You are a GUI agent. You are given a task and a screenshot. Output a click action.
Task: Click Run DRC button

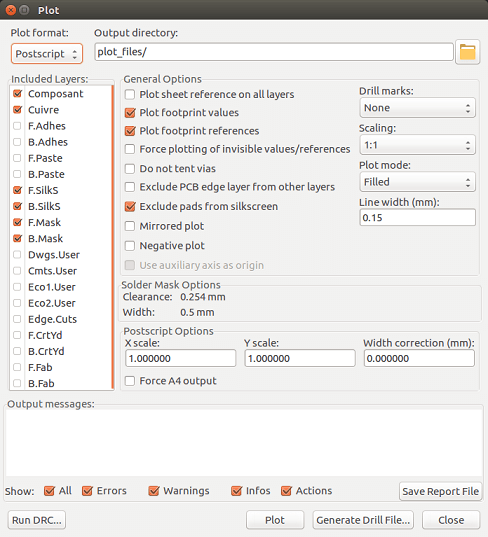37,520
